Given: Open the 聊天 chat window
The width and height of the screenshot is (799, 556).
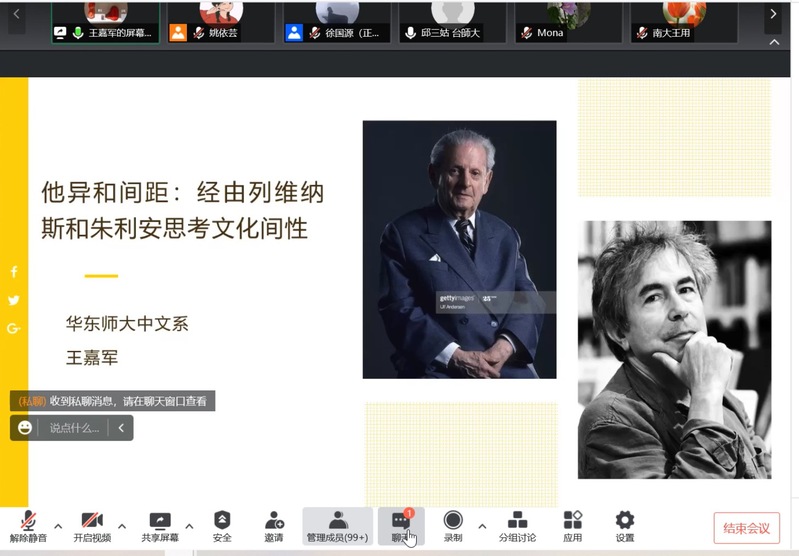Looking at the screenshot, I should tap(401, 526).
